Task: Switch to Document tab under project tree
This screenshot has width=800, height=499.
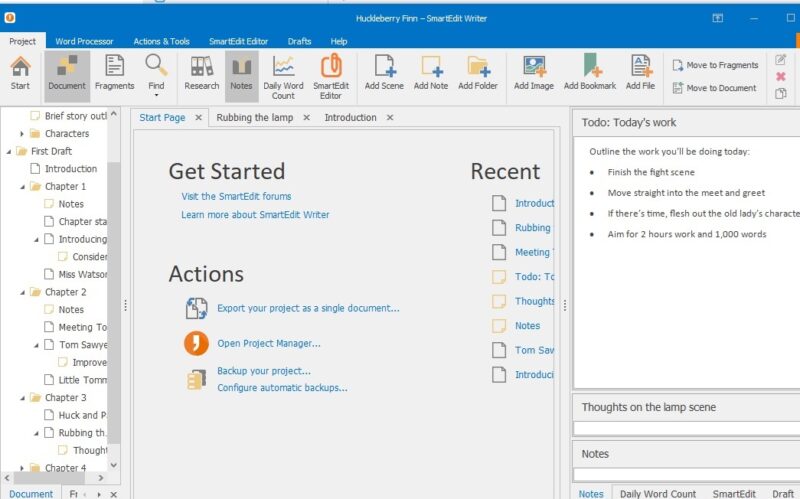Action: [31, 493]
